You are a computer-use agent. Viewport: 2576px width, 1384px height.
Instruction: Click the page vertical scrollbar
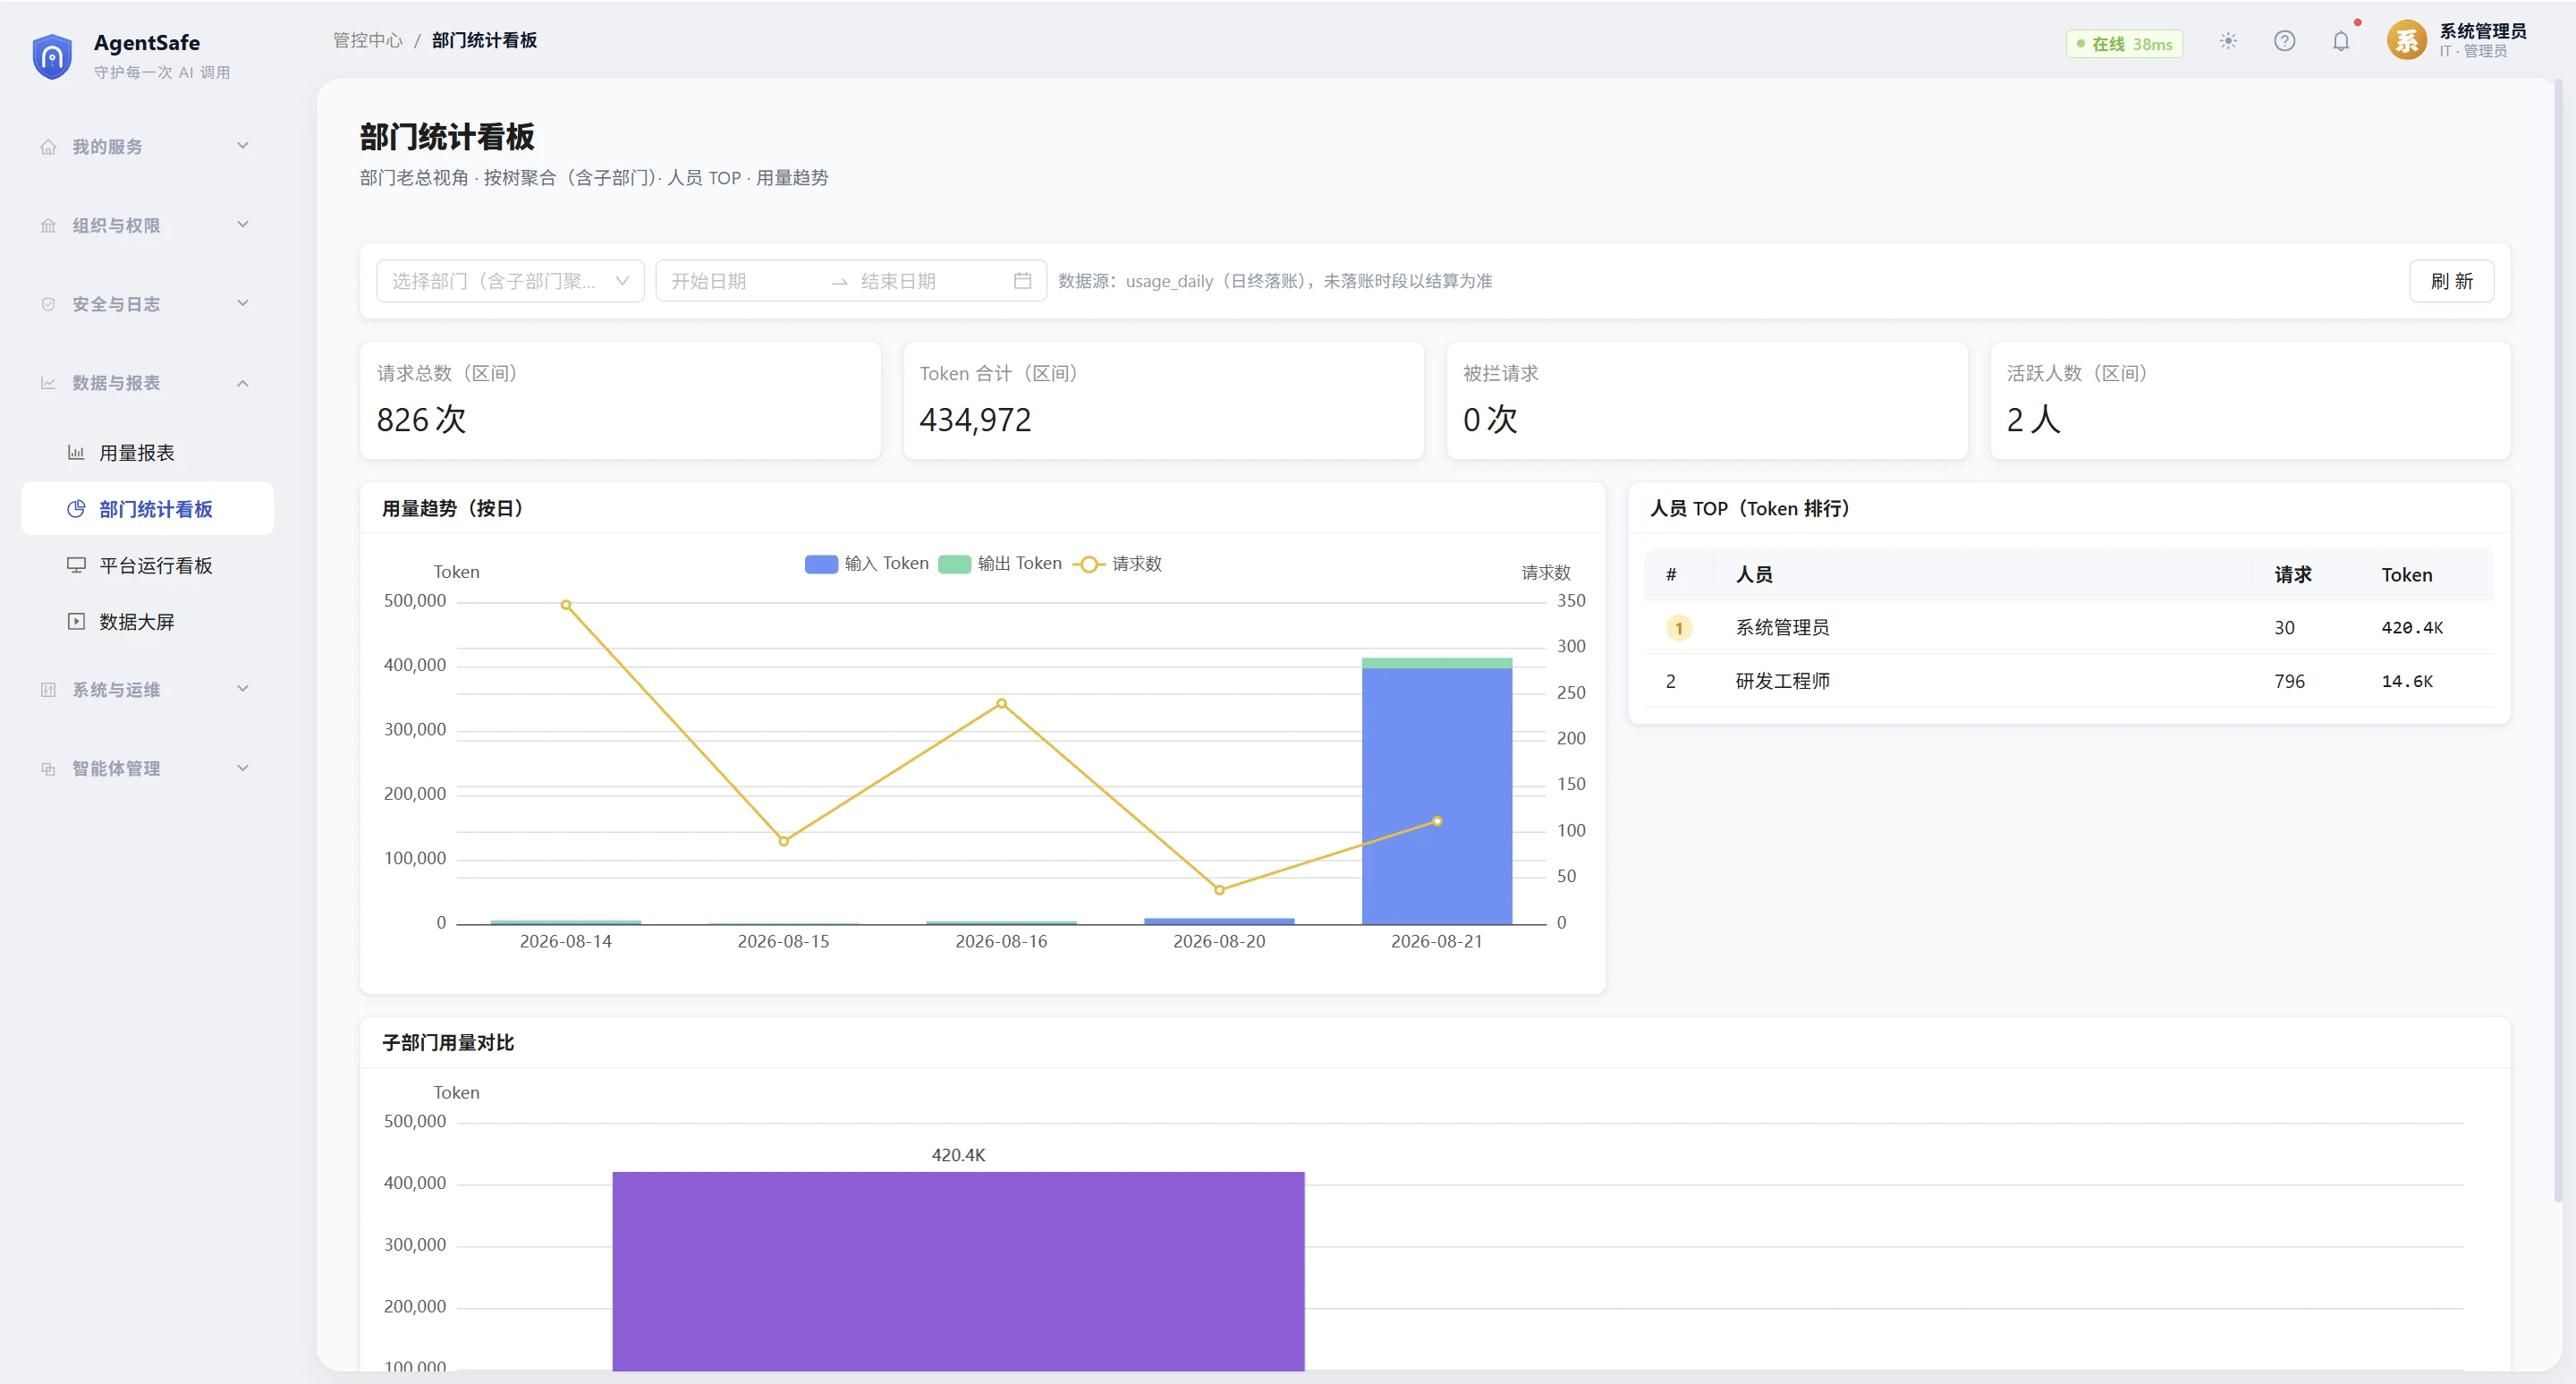point(2558,640)
